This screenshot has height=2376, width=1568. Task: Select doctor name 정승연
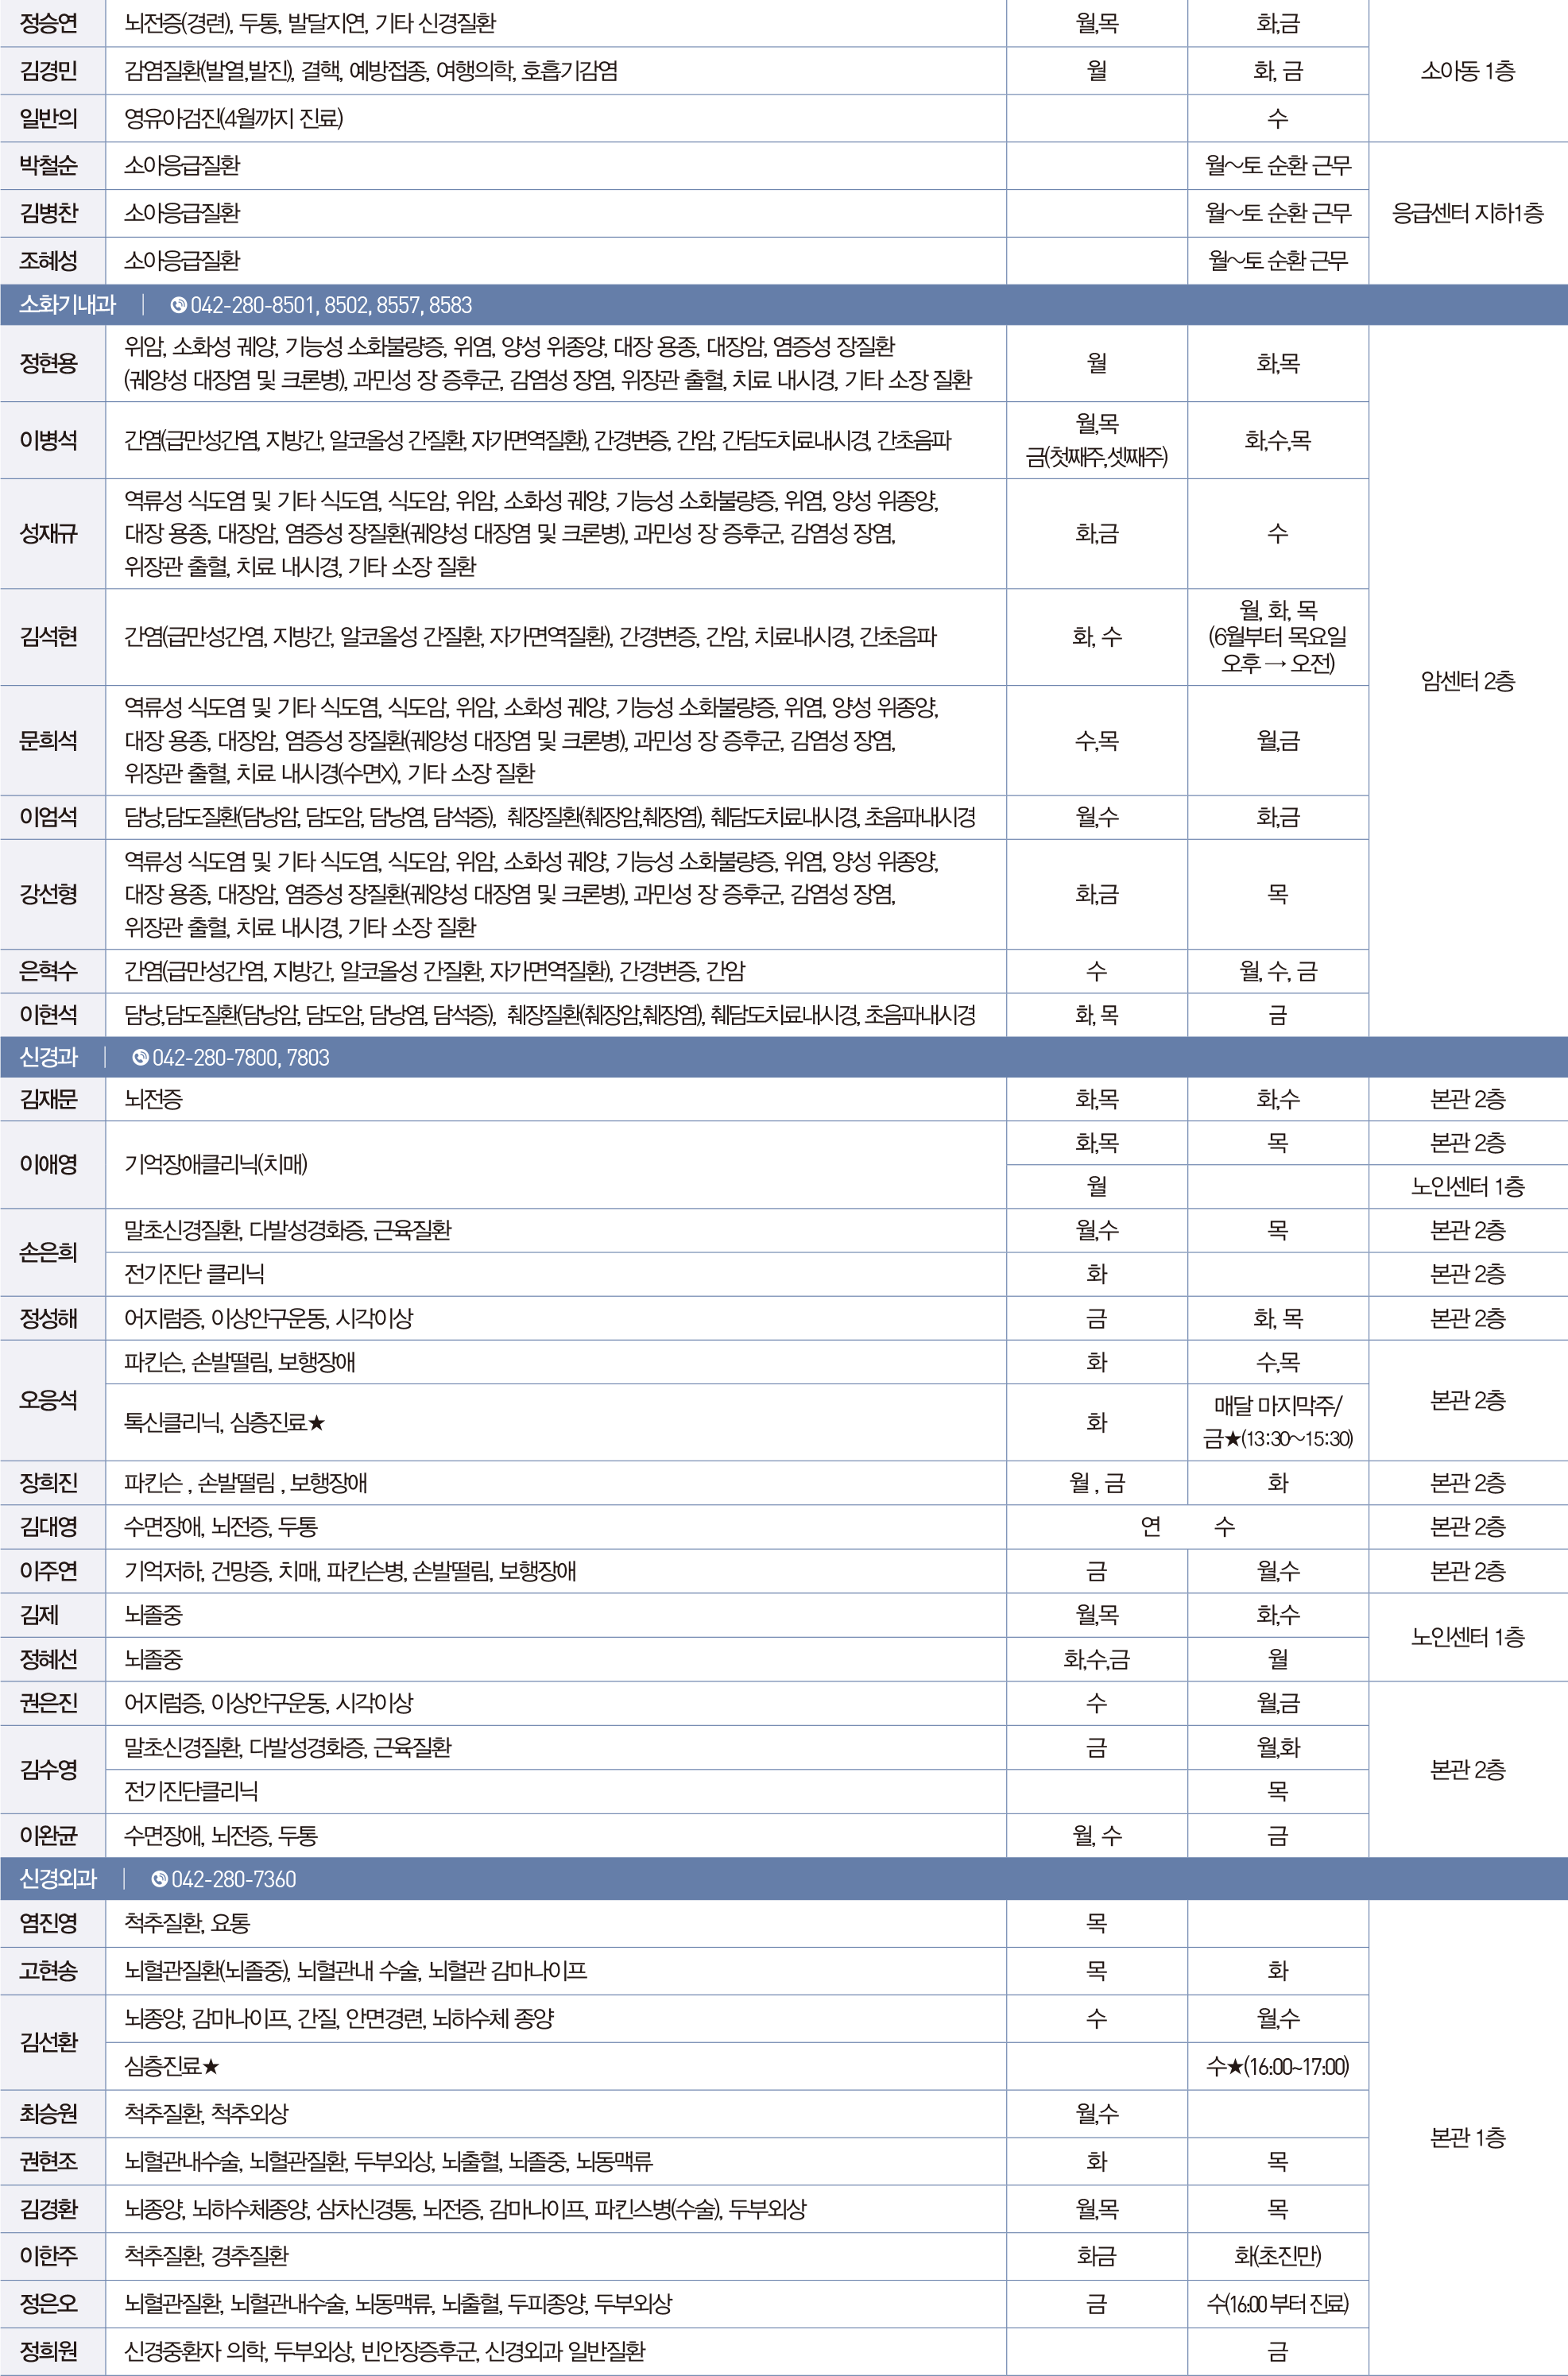coord(49,23)
